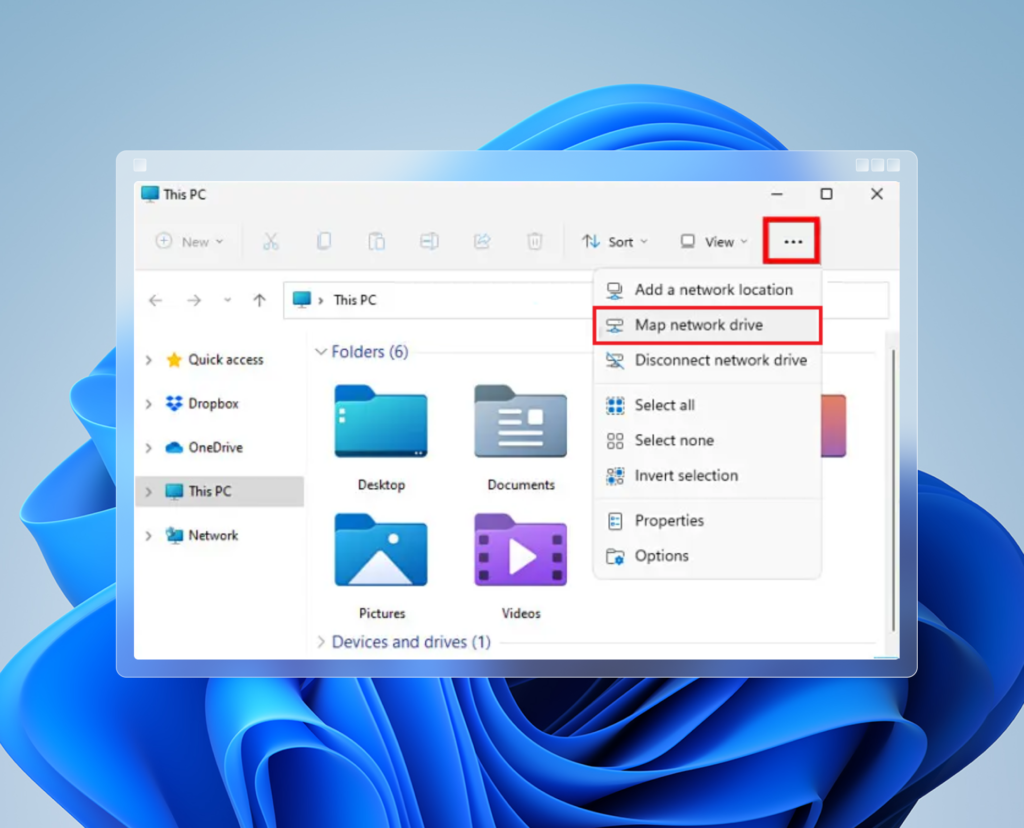Image resolution: width=1024 pixels, height=828 pixels.
Task: Open the New dropdown button
Action: [x=190, y=242]
